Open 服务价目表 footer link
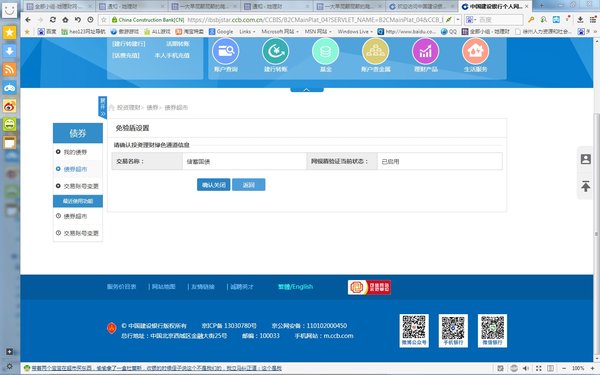This screenshot has height=375, width=600. (x=121, y=287)
